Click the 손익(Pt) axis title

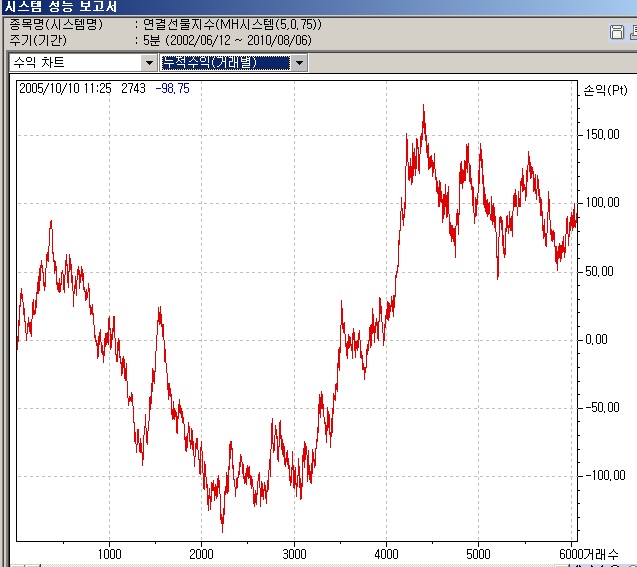coord(605,90)
